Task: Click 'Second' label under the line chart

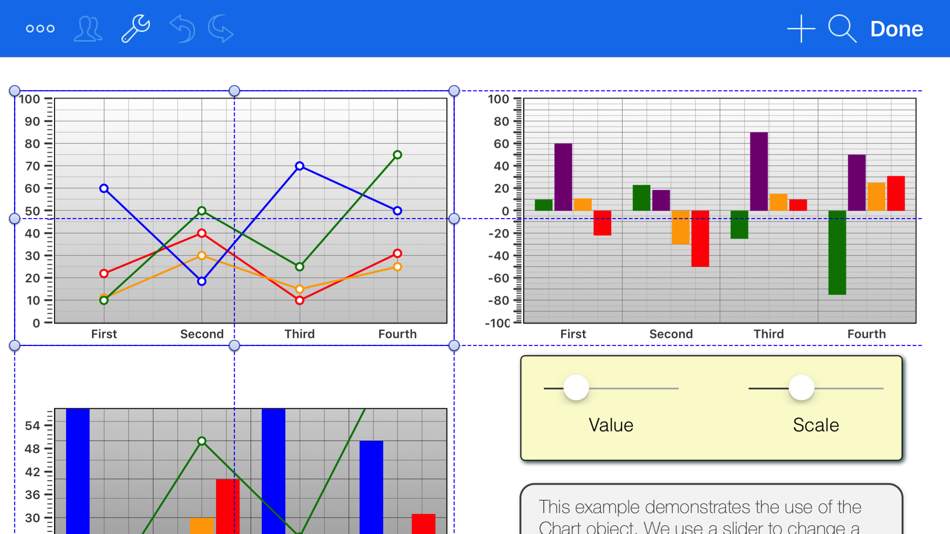Action: point(202,334)
